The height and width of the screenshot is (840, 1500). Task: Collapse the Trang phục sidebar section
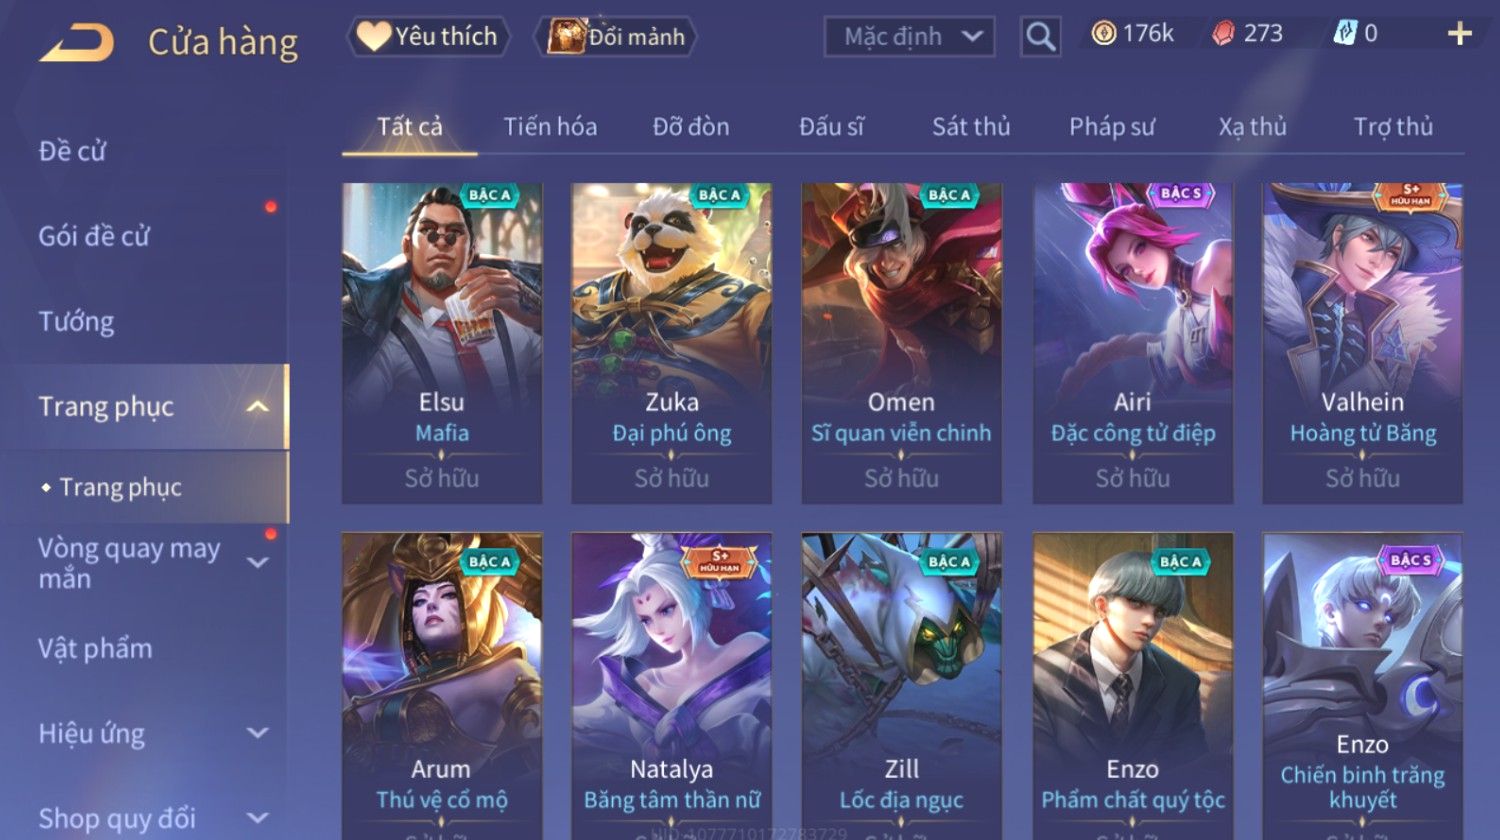[x=257, y=406]
